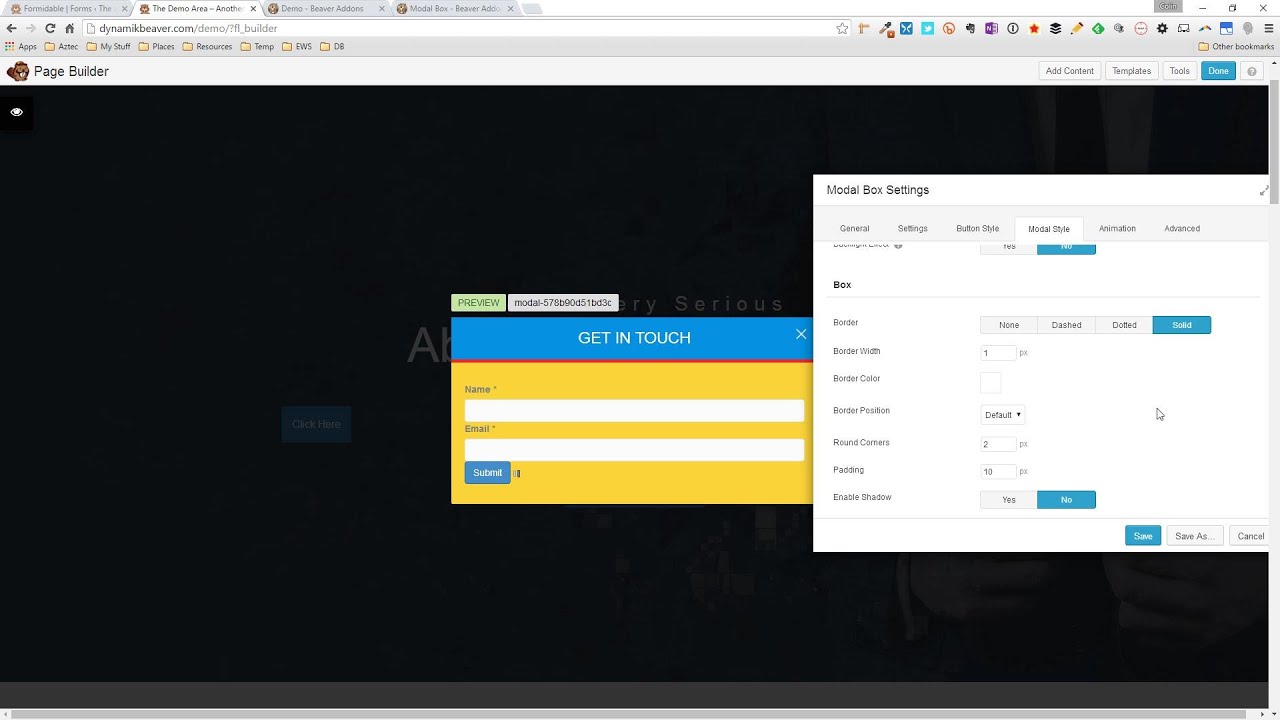Viewport: 1280px width, 720px height.
Task: Click the OneNote extension icon
Action: pyautogui.click(x=991, y=29)
